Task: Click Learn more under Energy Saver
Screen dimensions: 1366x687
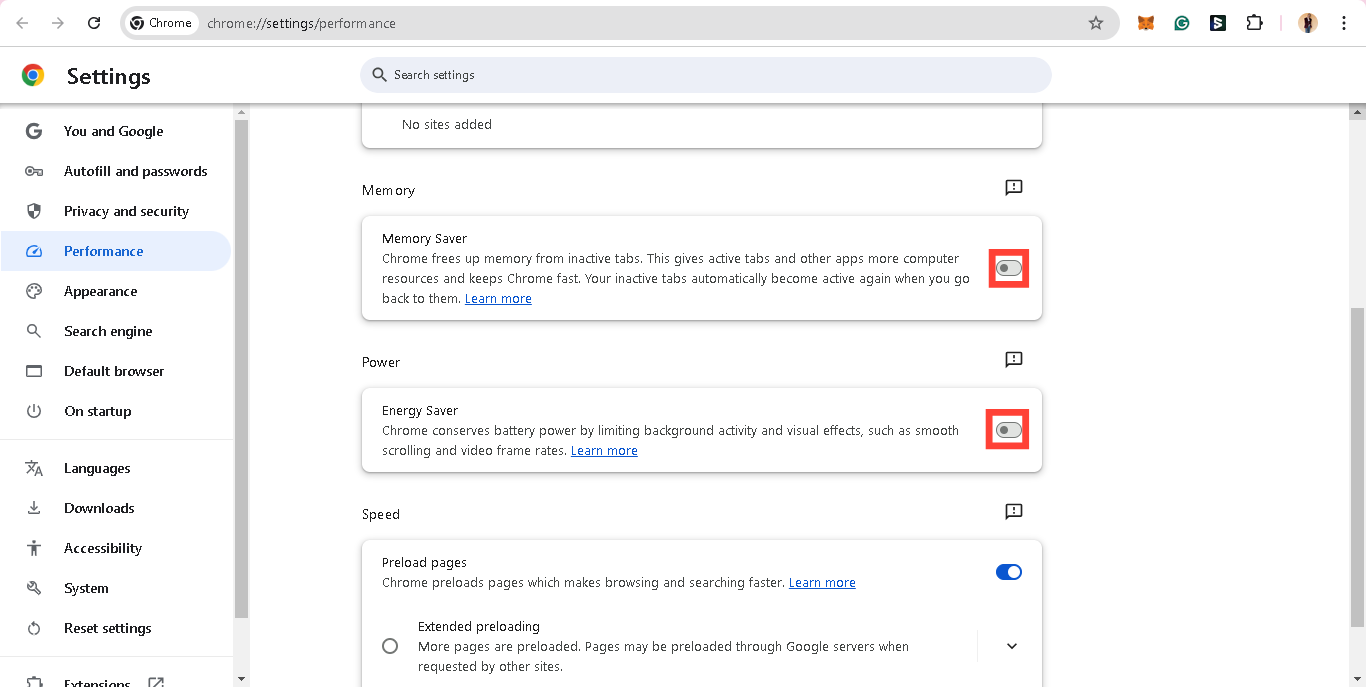Action: [604, 451]
